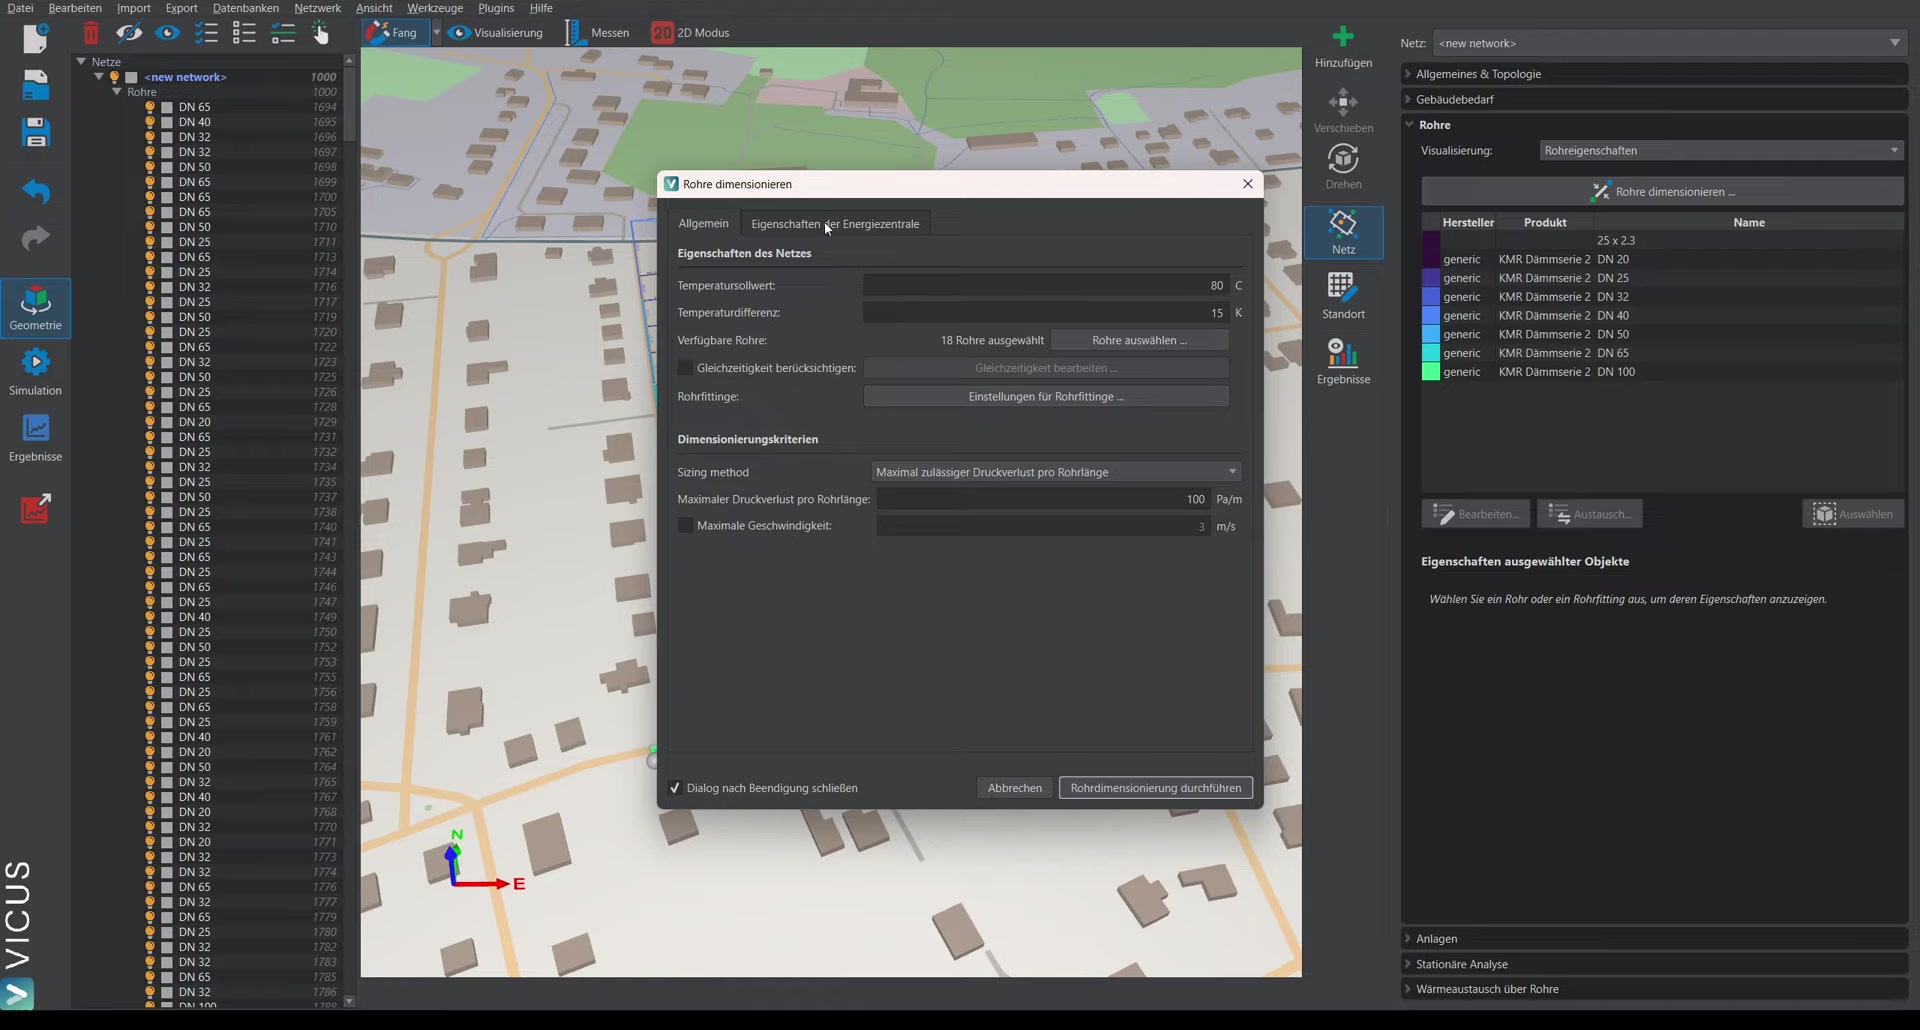The height and width of the screenshot is (1030, 1920).
Task: Expand the Stationäre Analyse section
Action: (1654, 964)
